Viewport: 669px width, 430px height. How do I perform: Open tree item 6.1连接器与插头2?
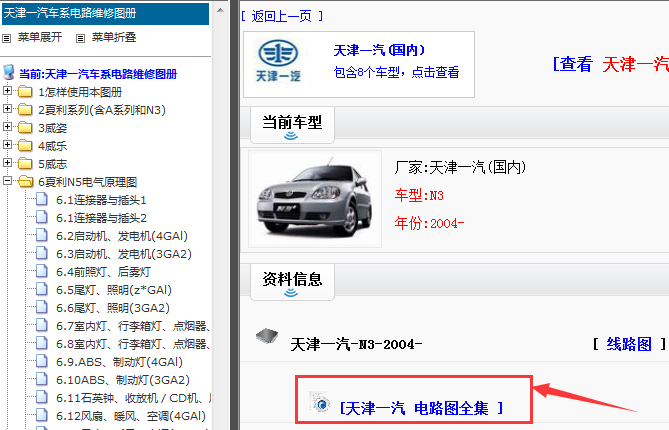click(101, 218)
